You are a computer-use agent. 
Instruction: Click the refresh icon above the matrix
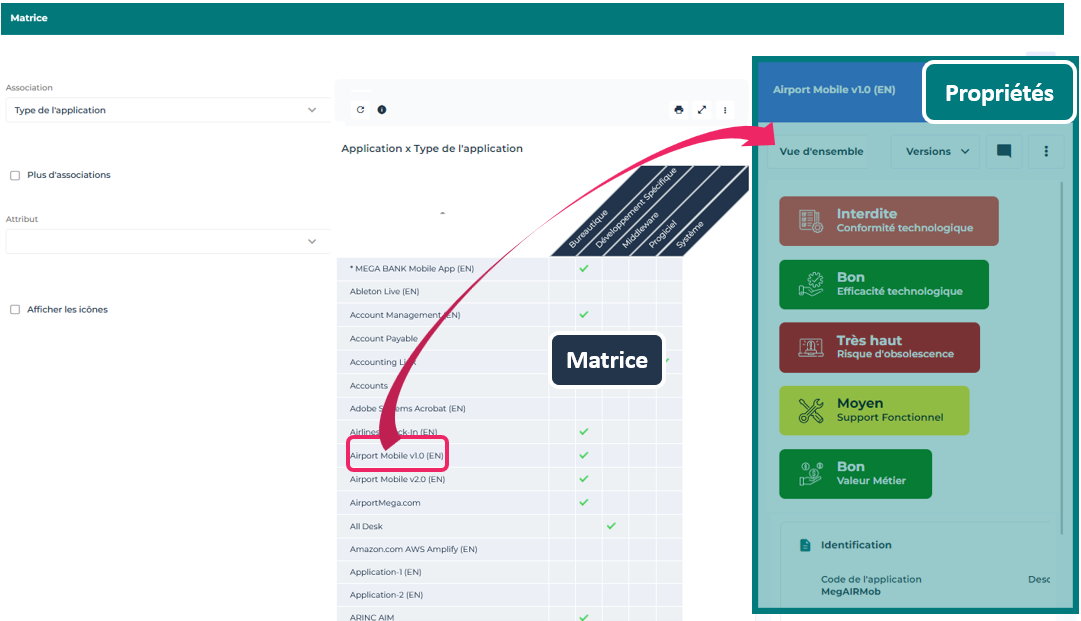tap(360, 110)
